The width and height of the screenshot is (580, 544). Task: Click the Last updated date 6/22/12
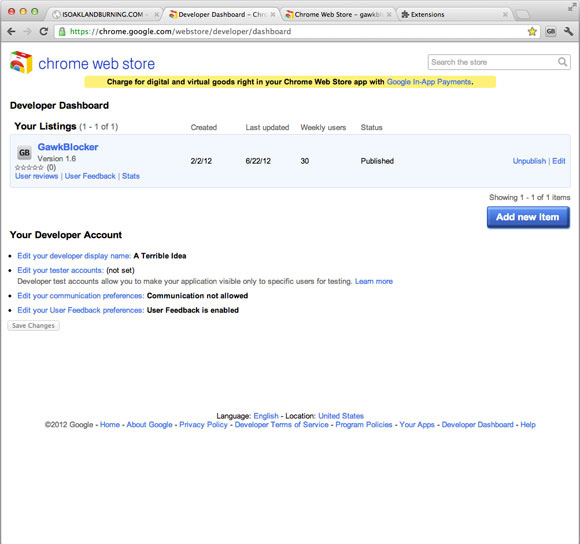258,161
